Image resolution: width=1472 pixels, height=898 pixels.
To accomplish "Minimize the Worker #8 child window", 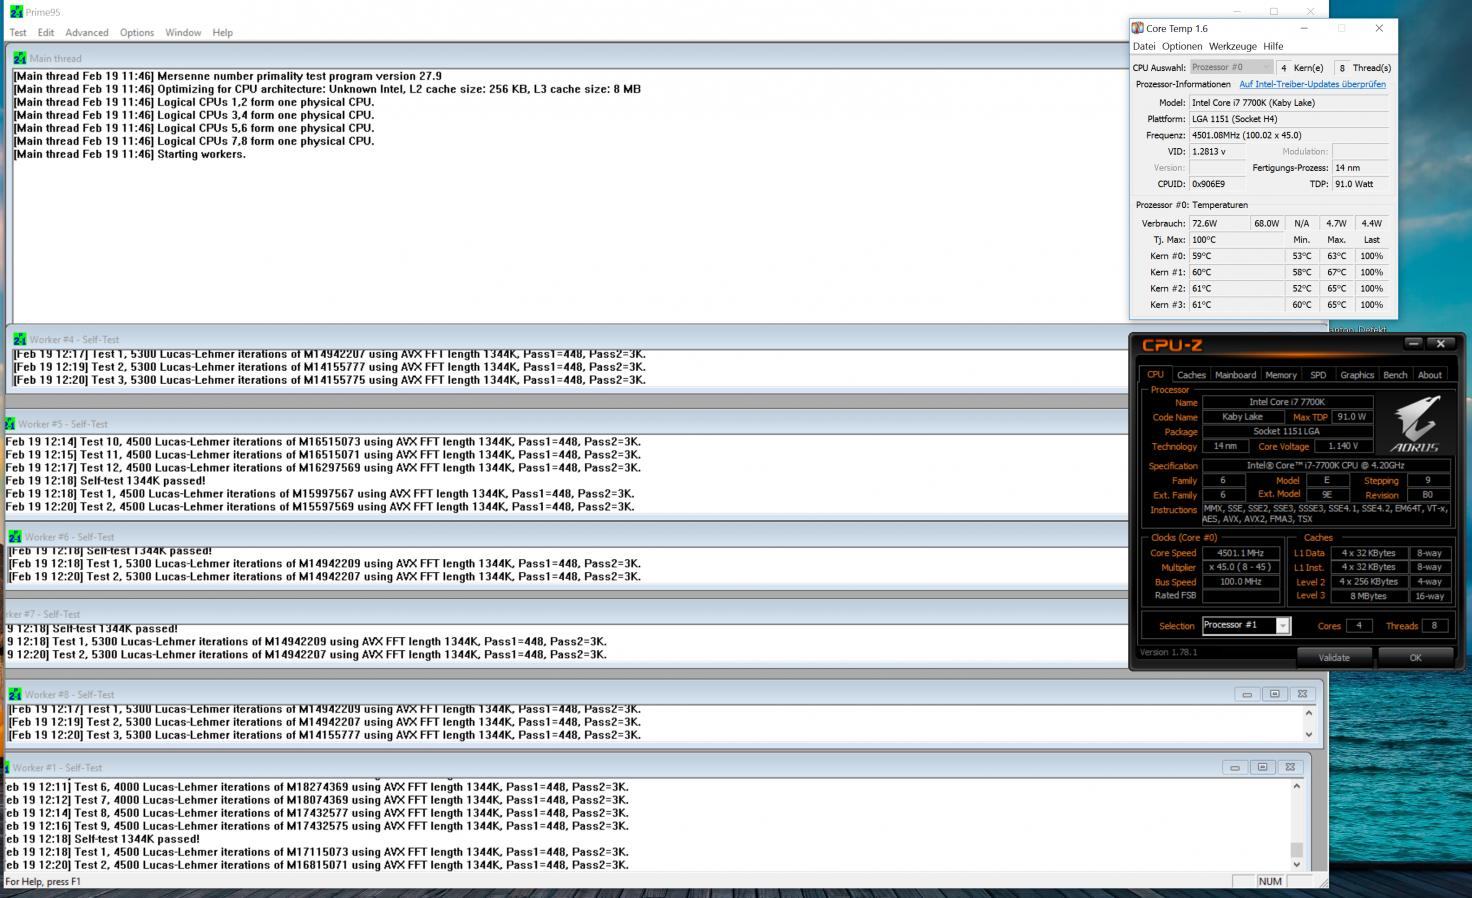I will (1246, 694).
